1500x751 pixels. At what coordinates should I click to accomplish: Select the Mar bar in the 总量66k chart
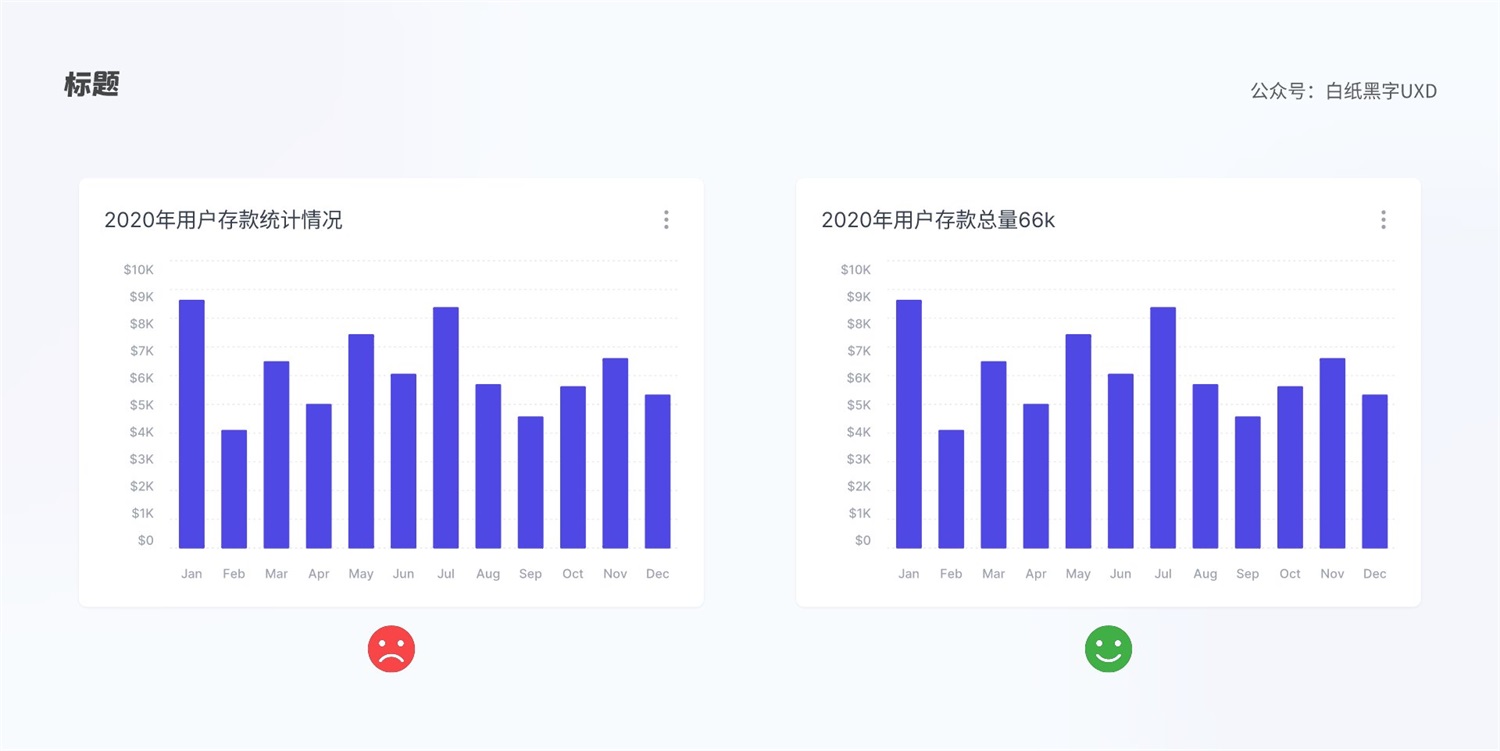point(994,455)
